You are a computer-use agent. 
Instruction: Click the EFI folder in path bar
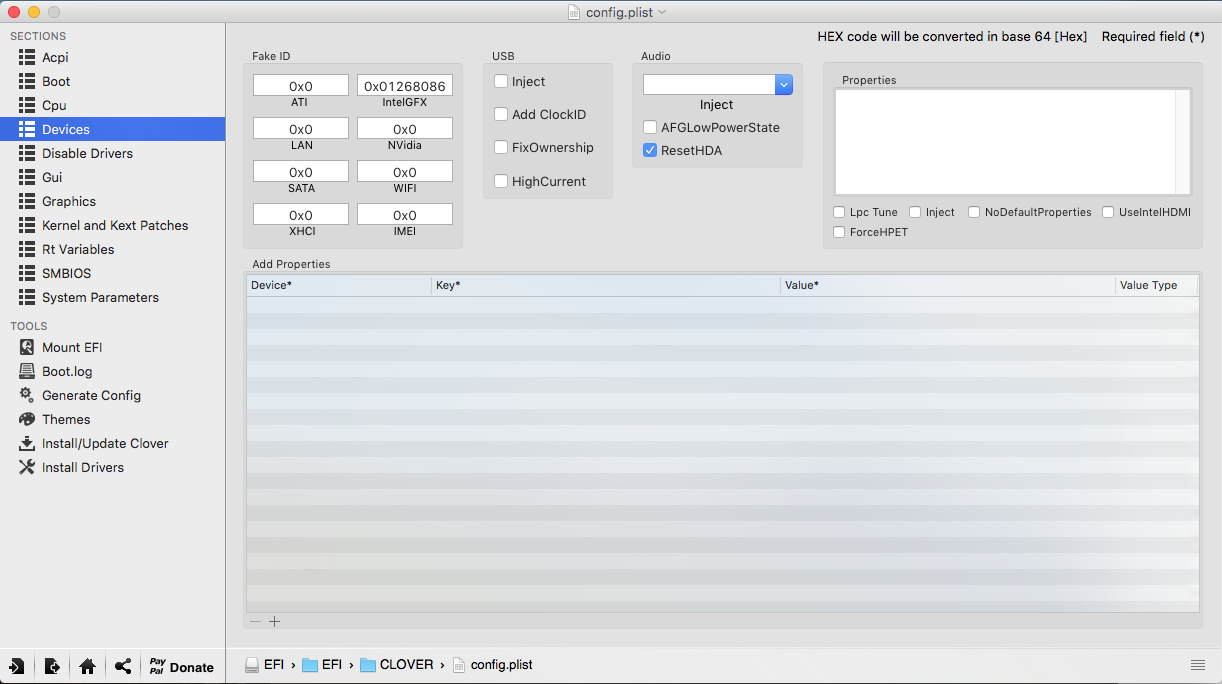tap(323, 665)
